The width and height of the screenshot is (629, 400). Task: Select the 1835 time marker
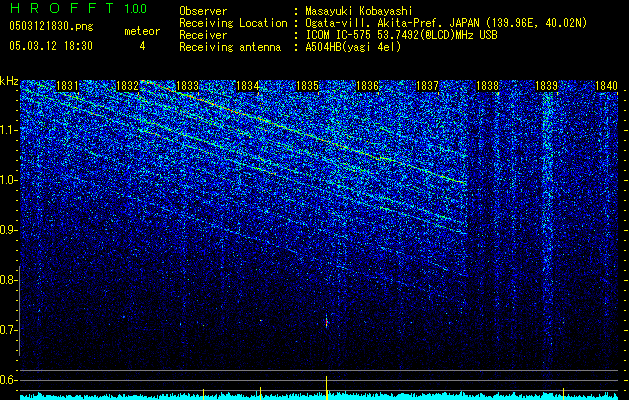(x=307, y=86)
